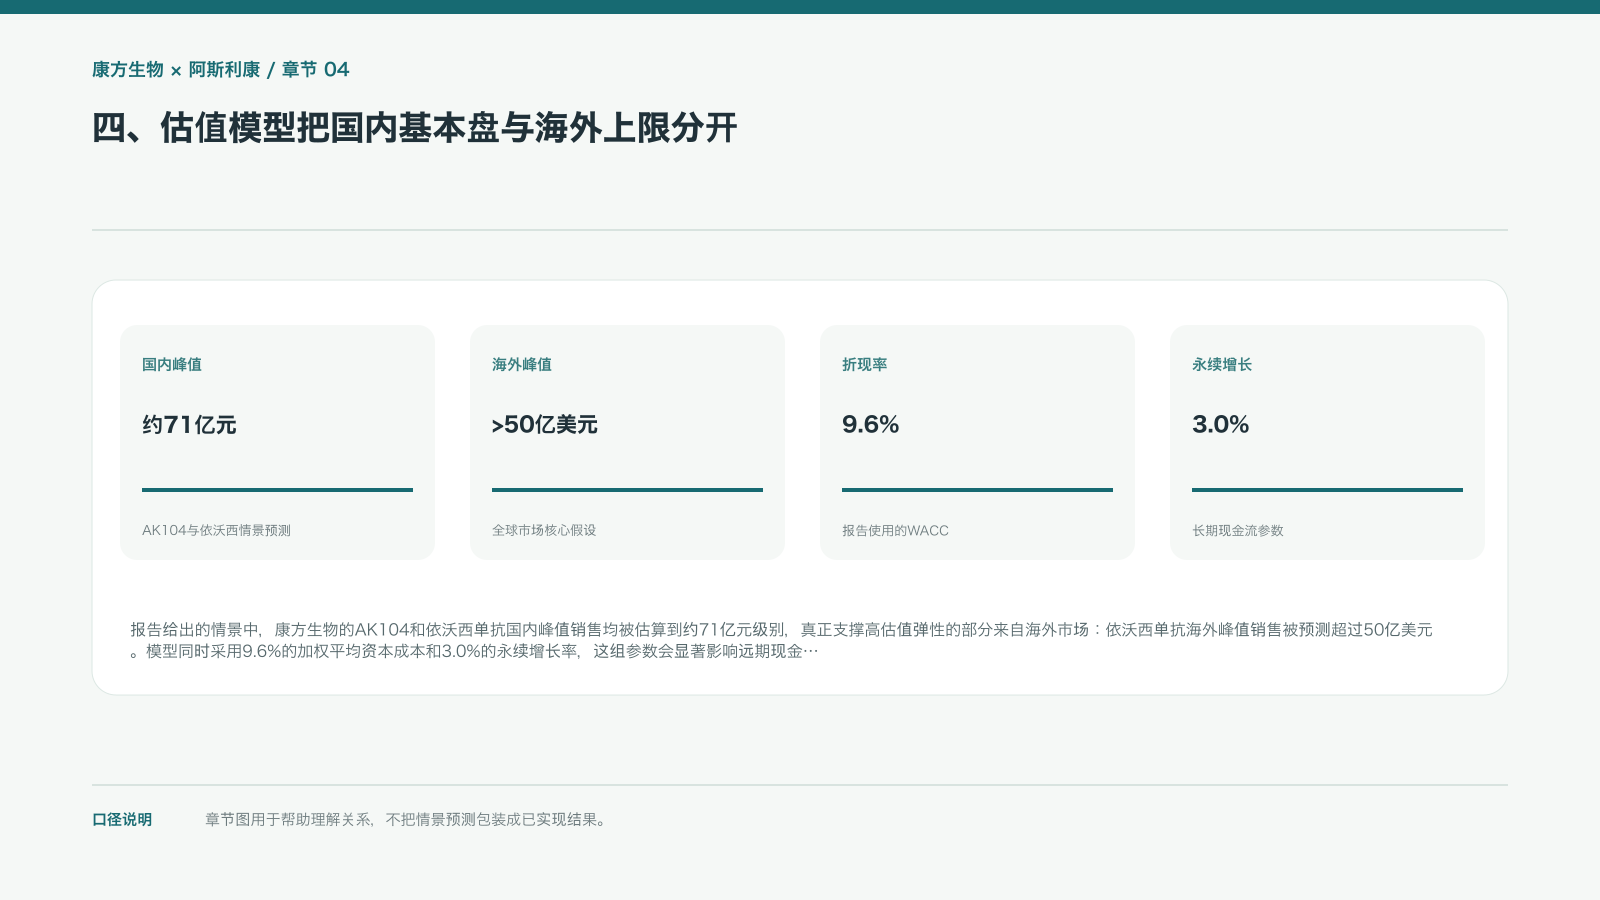Screen dimensions: 1600x900
Task: Click the caption 全球市场核心假设
Action: click(544, 530)
